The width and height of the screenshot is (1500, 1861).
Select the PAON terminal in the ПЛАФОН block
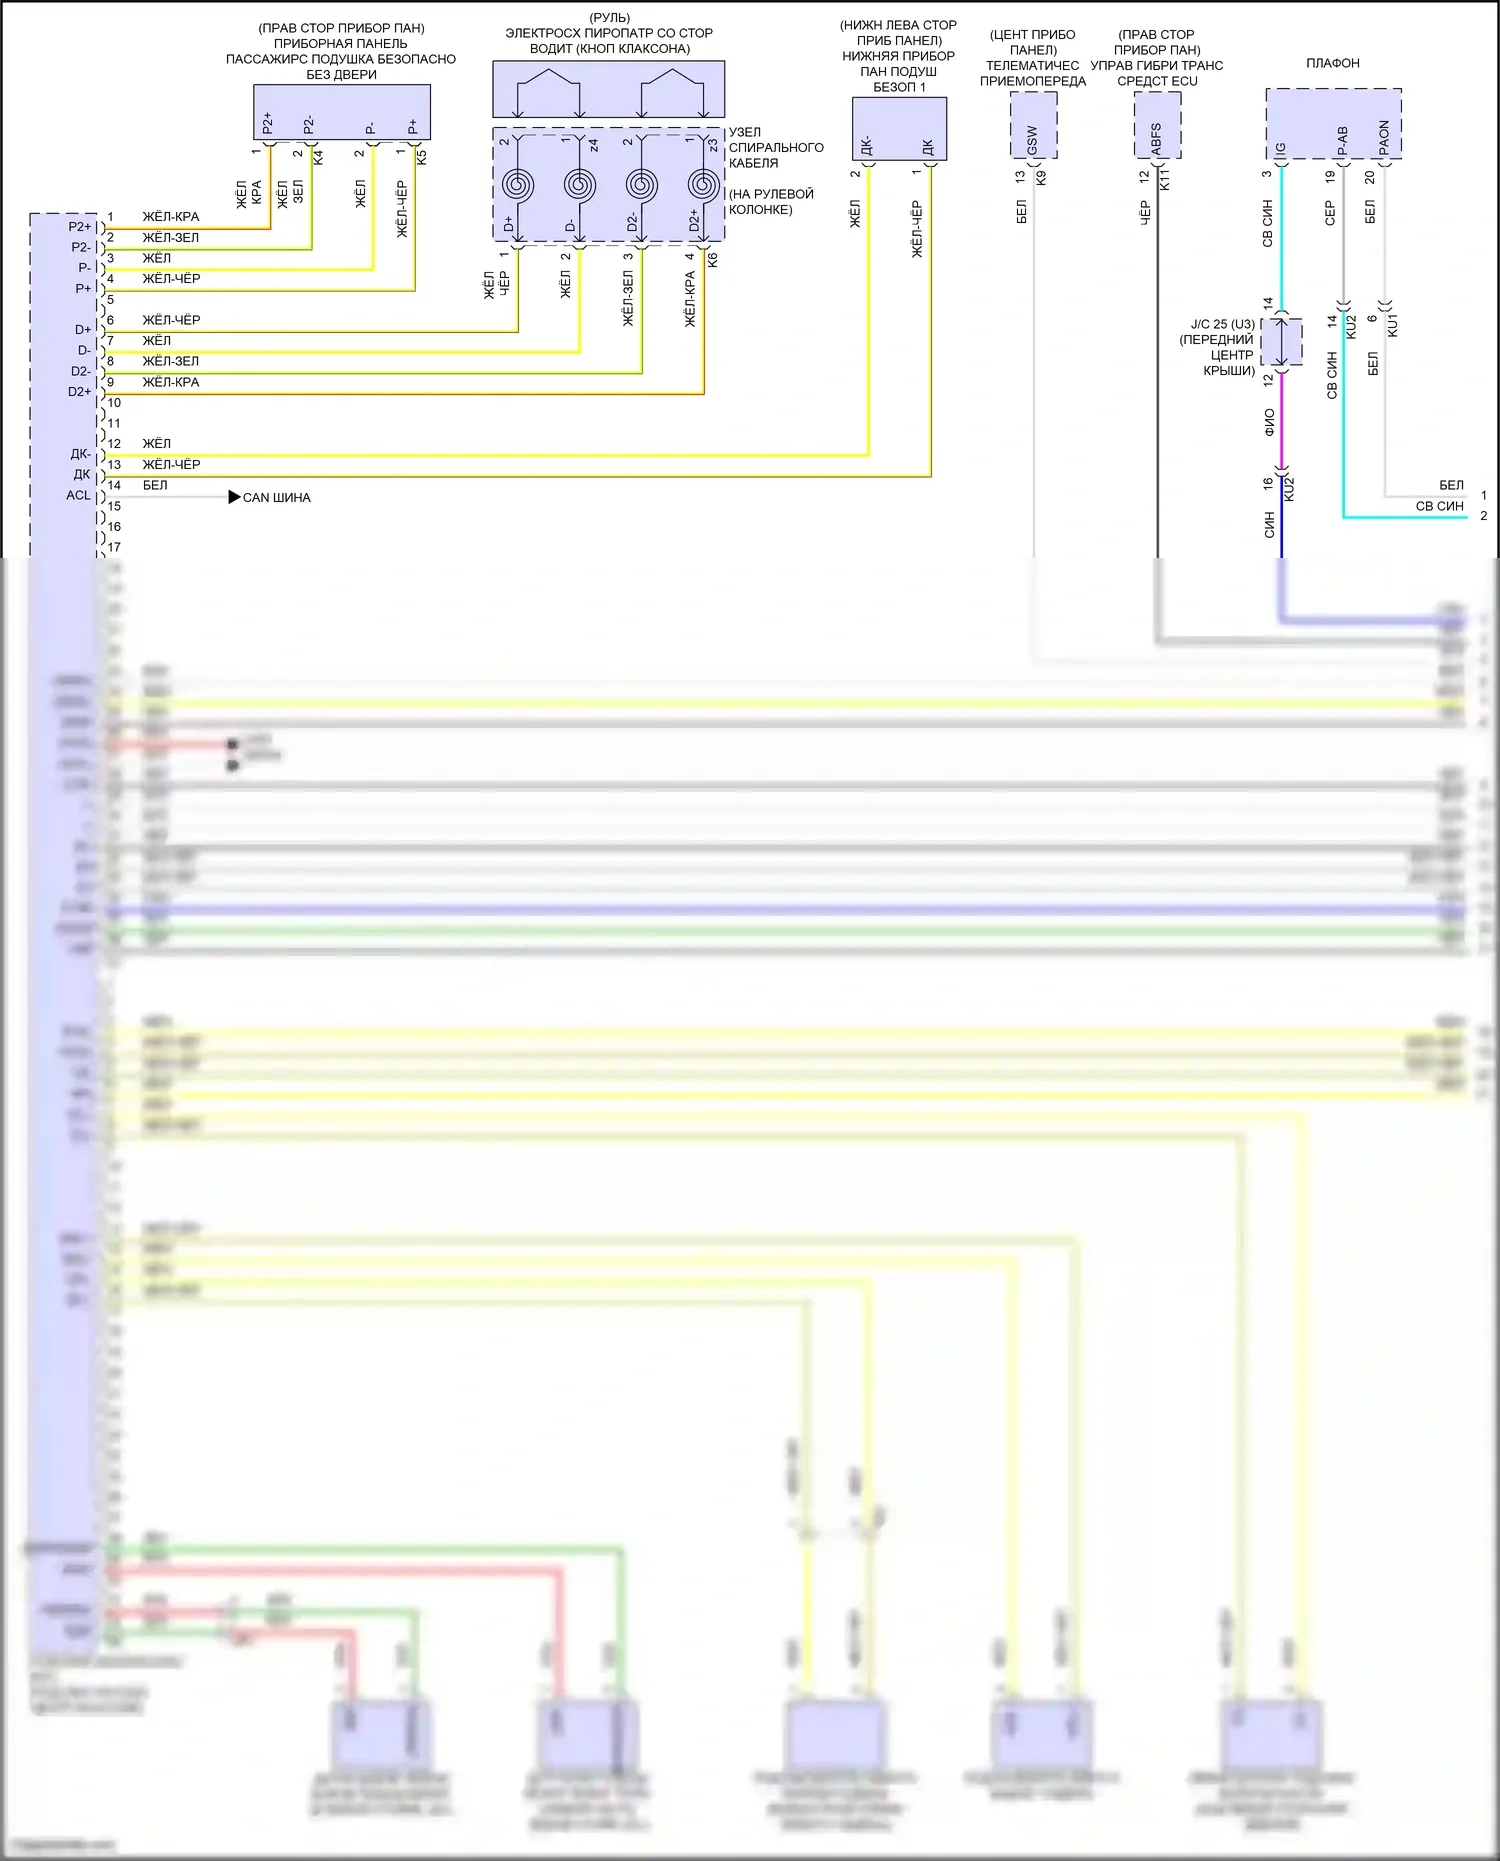point(1385,138)
